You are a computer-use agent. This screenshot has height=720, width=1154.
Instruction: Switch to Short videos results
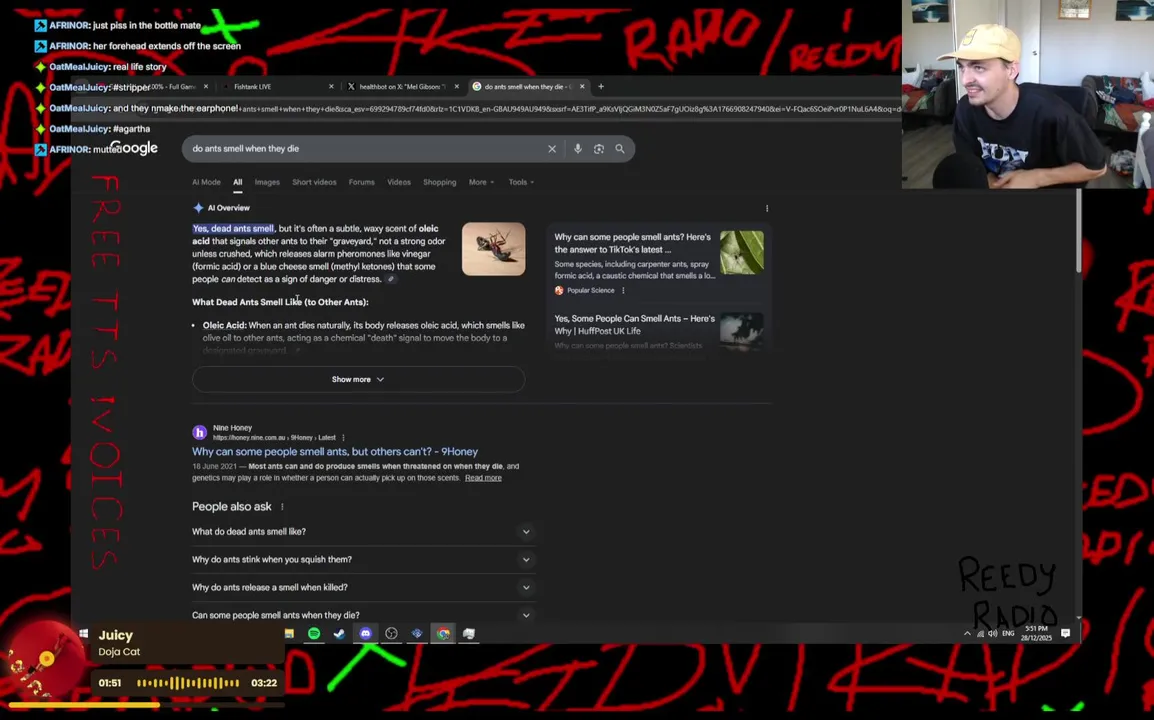tap(314, 182)
